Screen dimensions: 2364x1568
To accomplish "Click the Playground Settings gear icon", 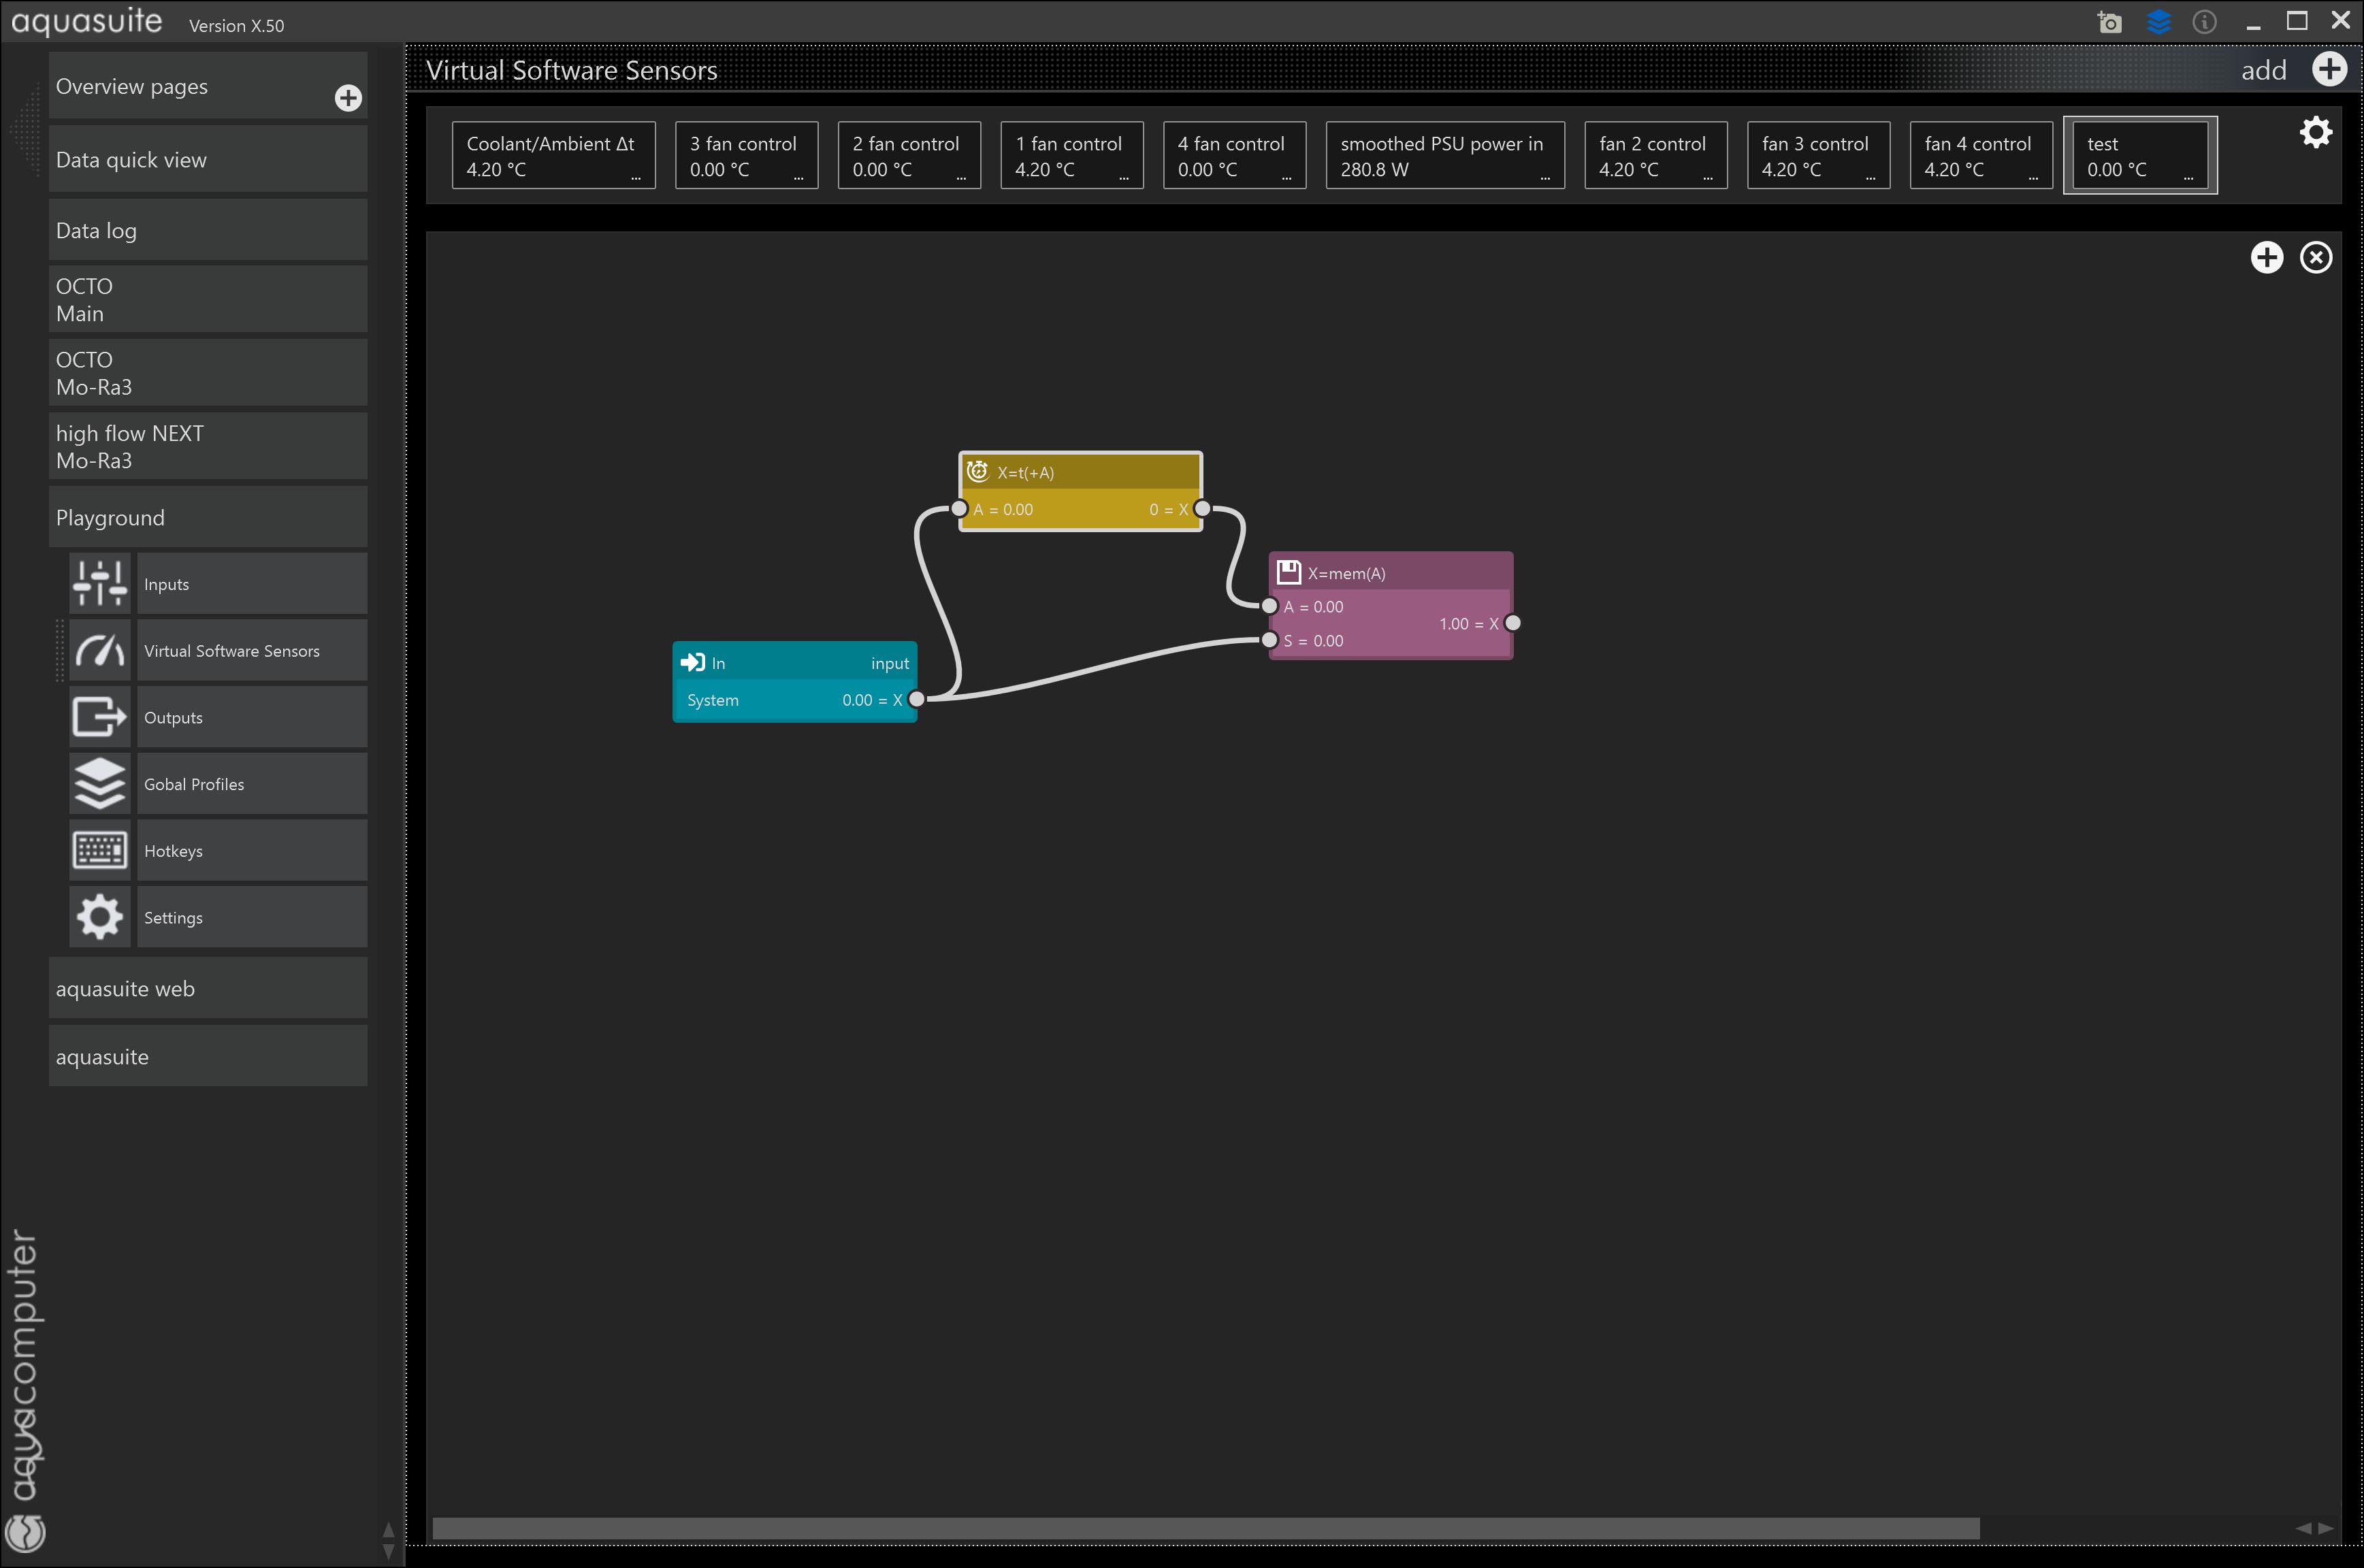I will pyautogui.click(x=100, y=917).
